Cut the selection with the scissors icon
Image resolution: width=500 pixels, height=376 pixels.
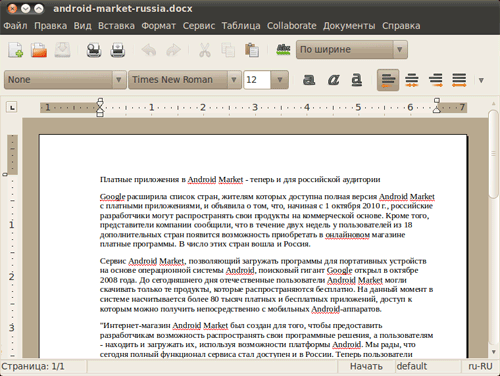point(205,50)
